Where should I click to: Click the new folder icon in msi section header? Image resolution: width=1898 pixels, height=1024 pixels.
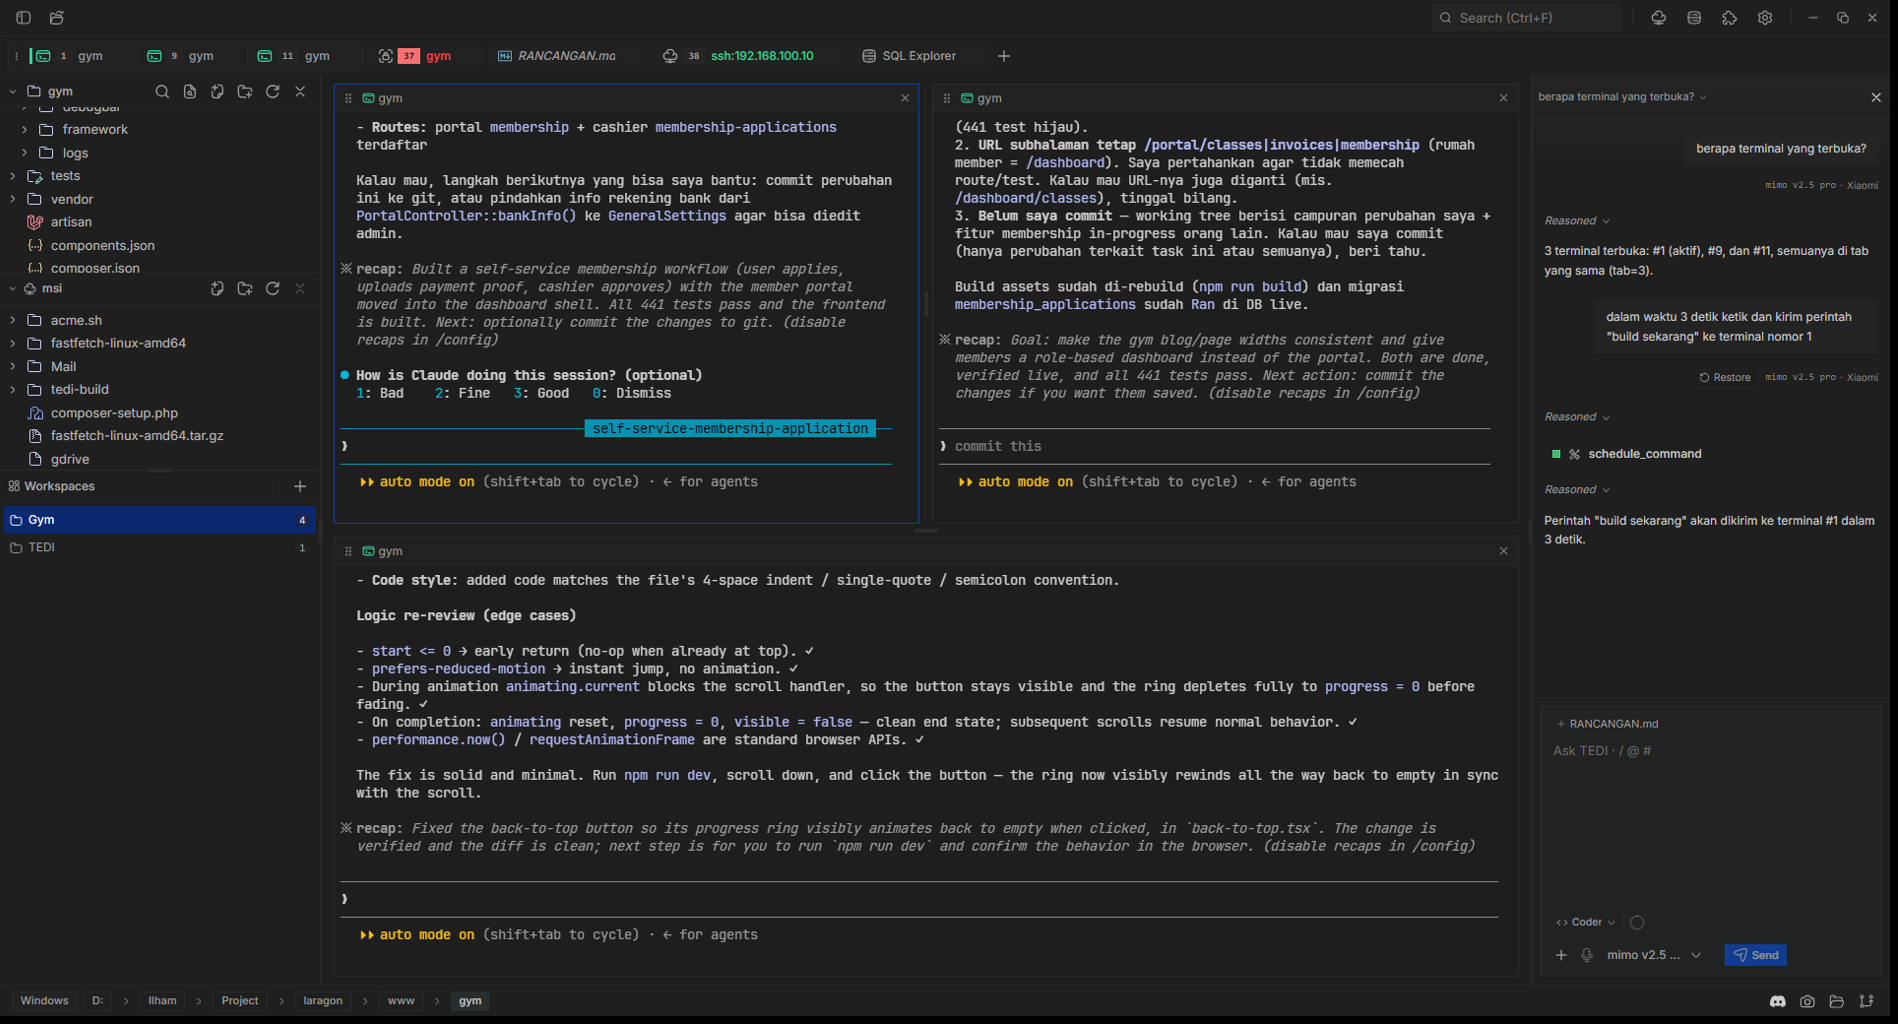click(x=245, y=288)
